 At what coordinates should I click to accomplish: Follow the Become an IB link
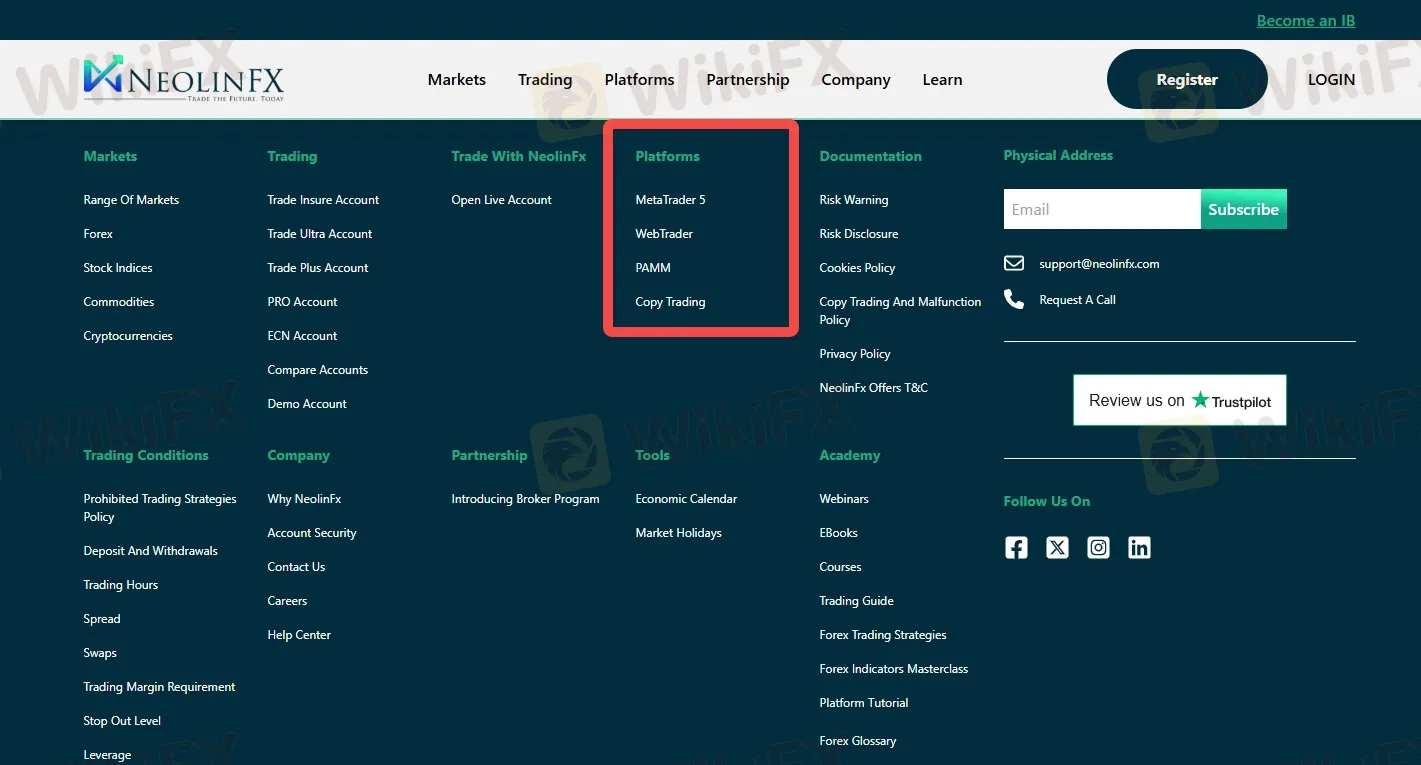(1306, 21)
